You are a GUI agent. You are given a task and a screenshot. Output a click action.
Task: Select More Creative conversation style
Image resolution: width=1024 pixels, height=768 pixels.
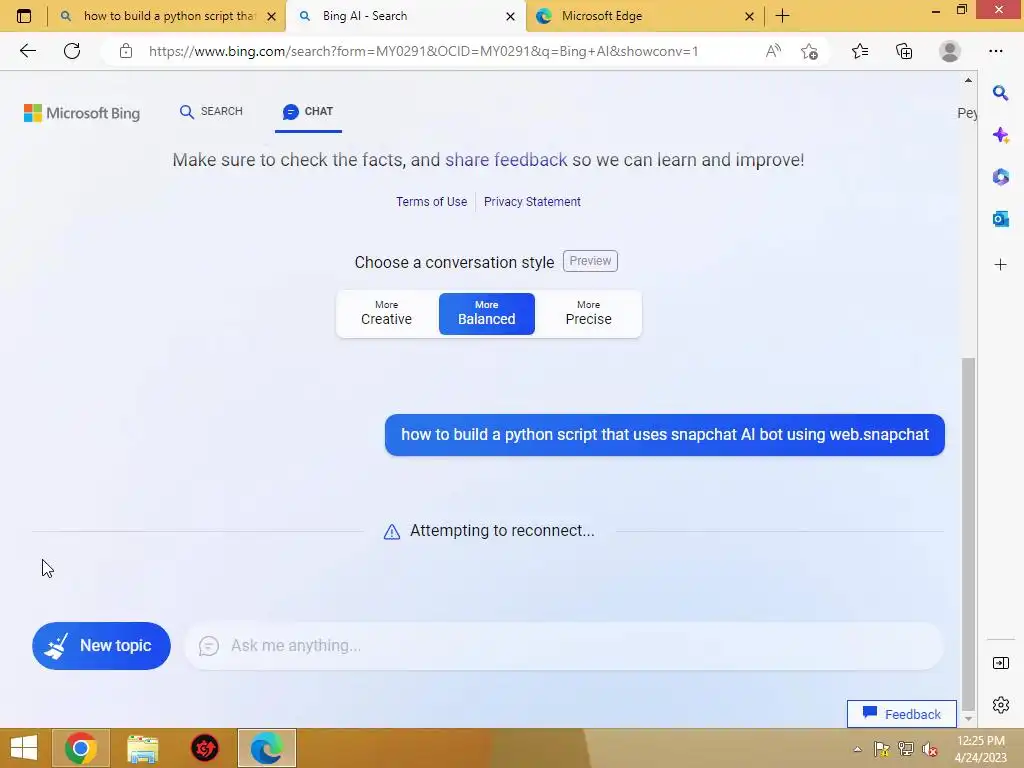tap(387, 313)
